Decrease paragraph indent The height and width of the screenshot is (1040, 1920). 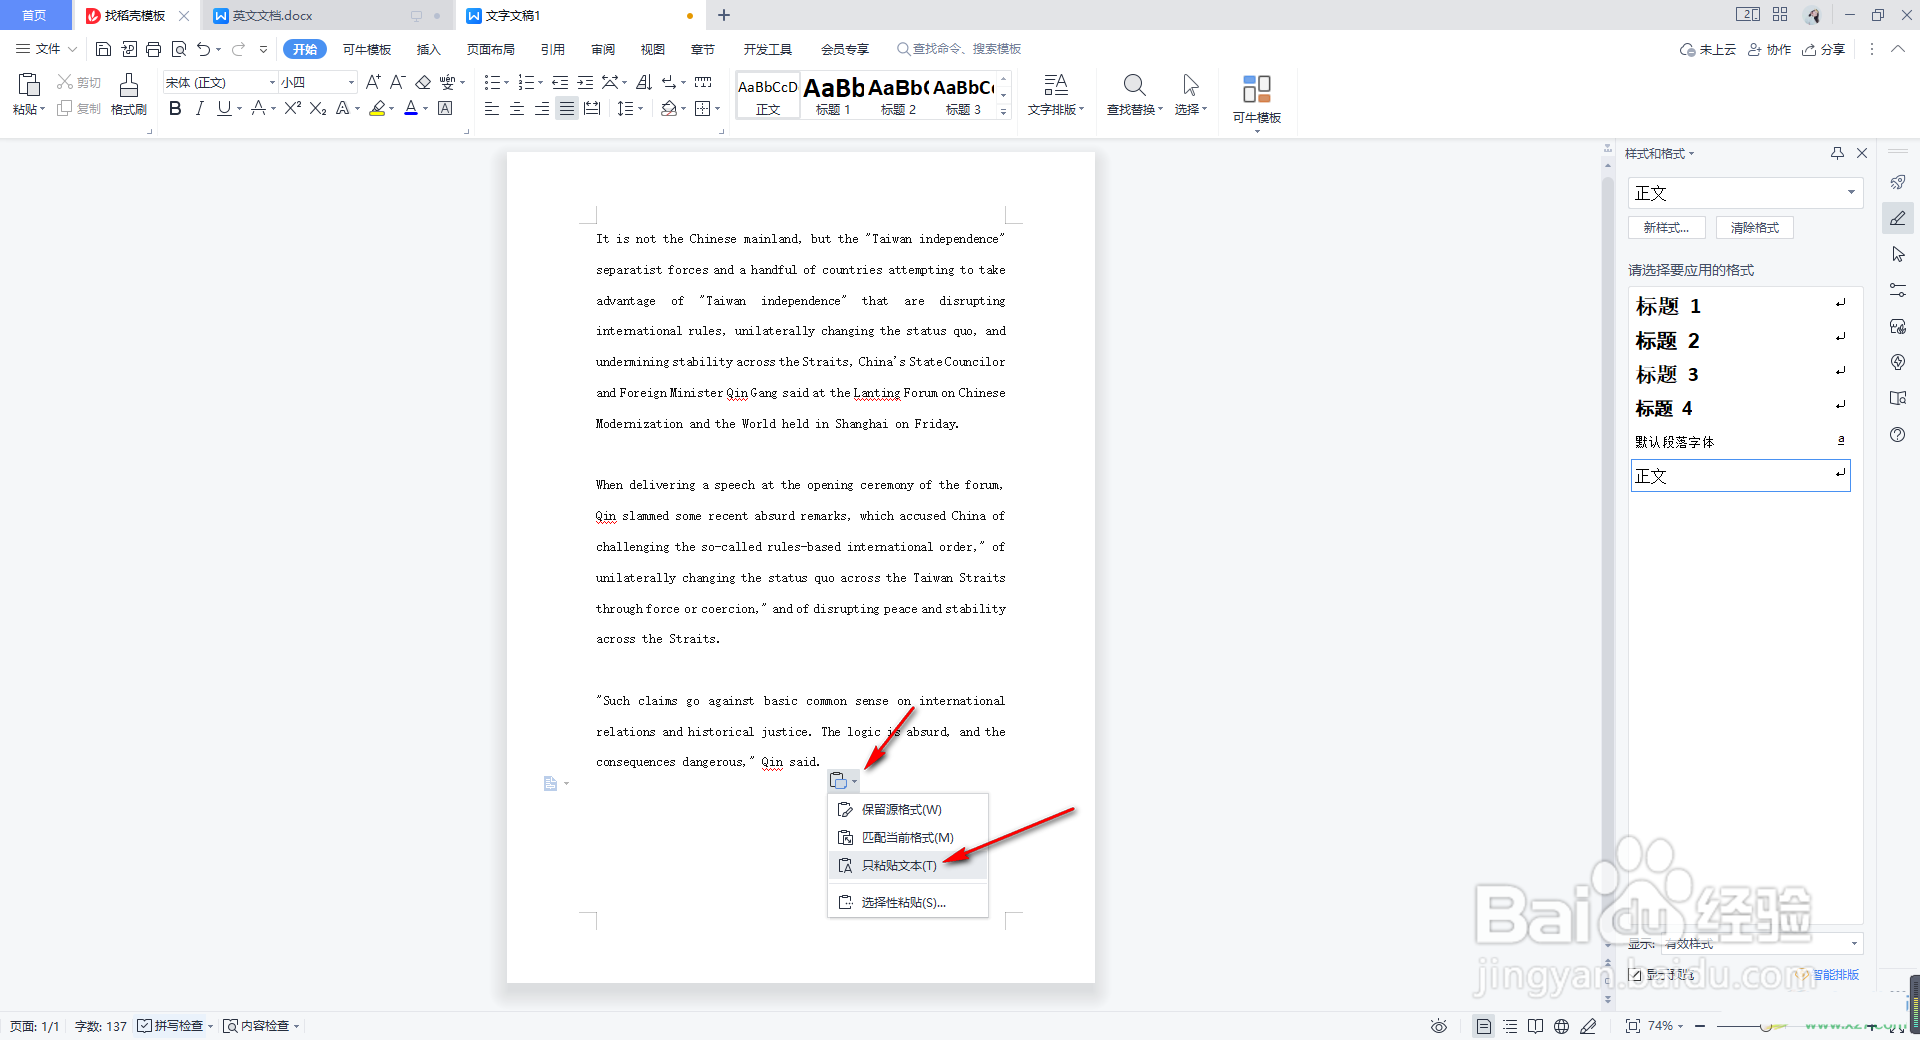point(560,82)
